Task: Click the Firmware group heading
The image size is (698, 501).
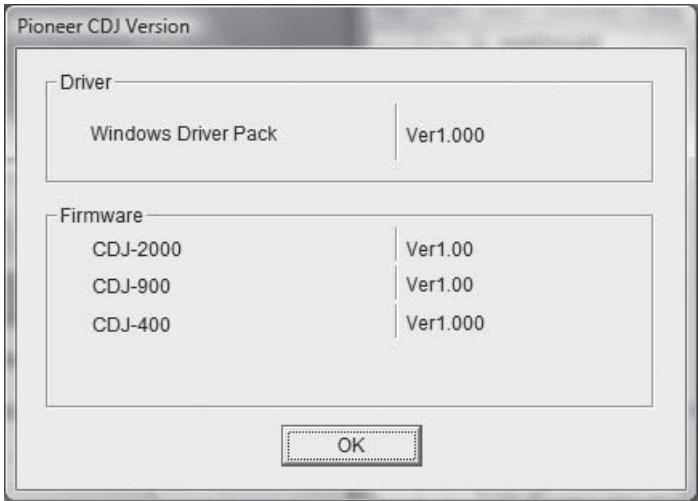Action: [x=101, y=216]
